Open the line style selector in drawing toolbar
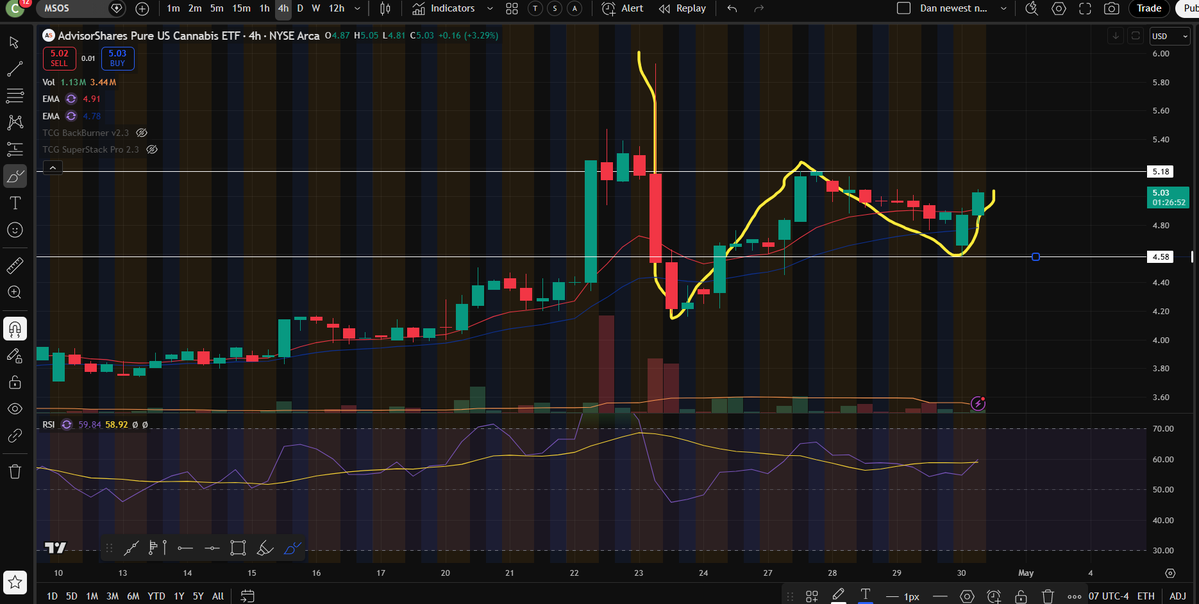This screenshot has height=604, width=1199. (x=940, y=596)
